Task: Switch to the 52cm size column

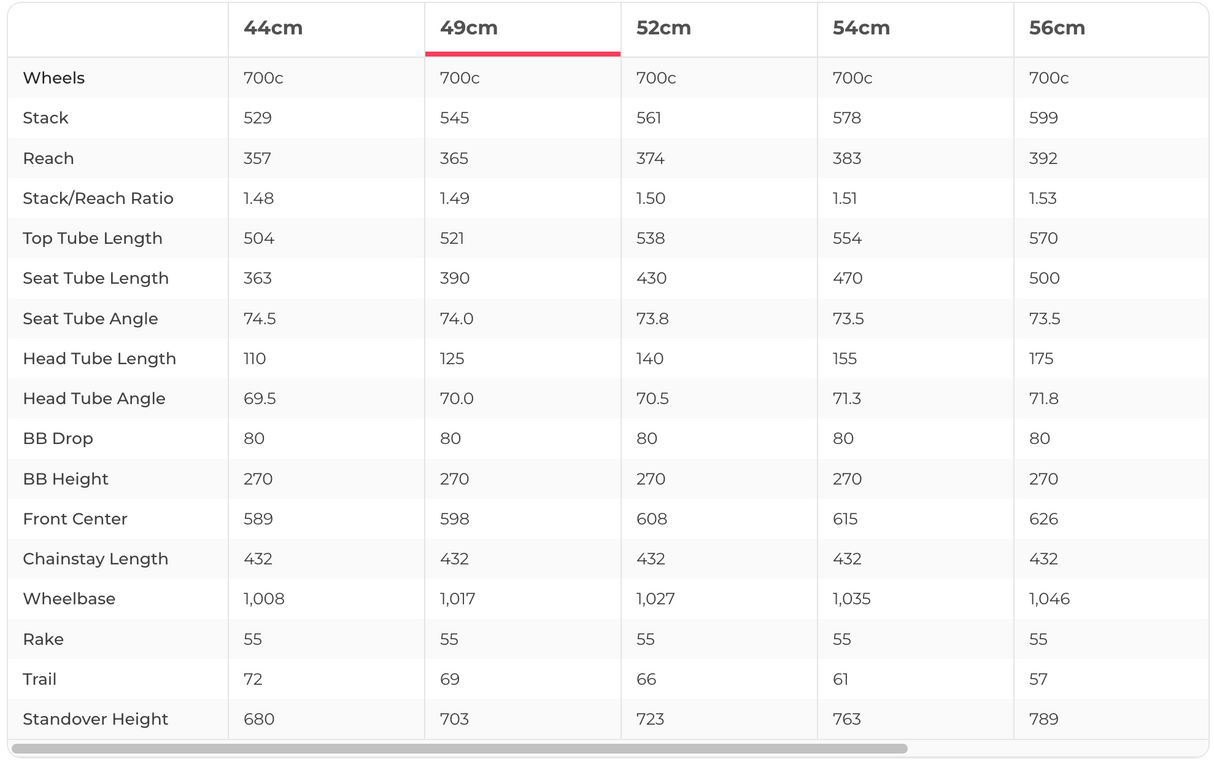Action: pyautogui.click(x=664, y=28)
